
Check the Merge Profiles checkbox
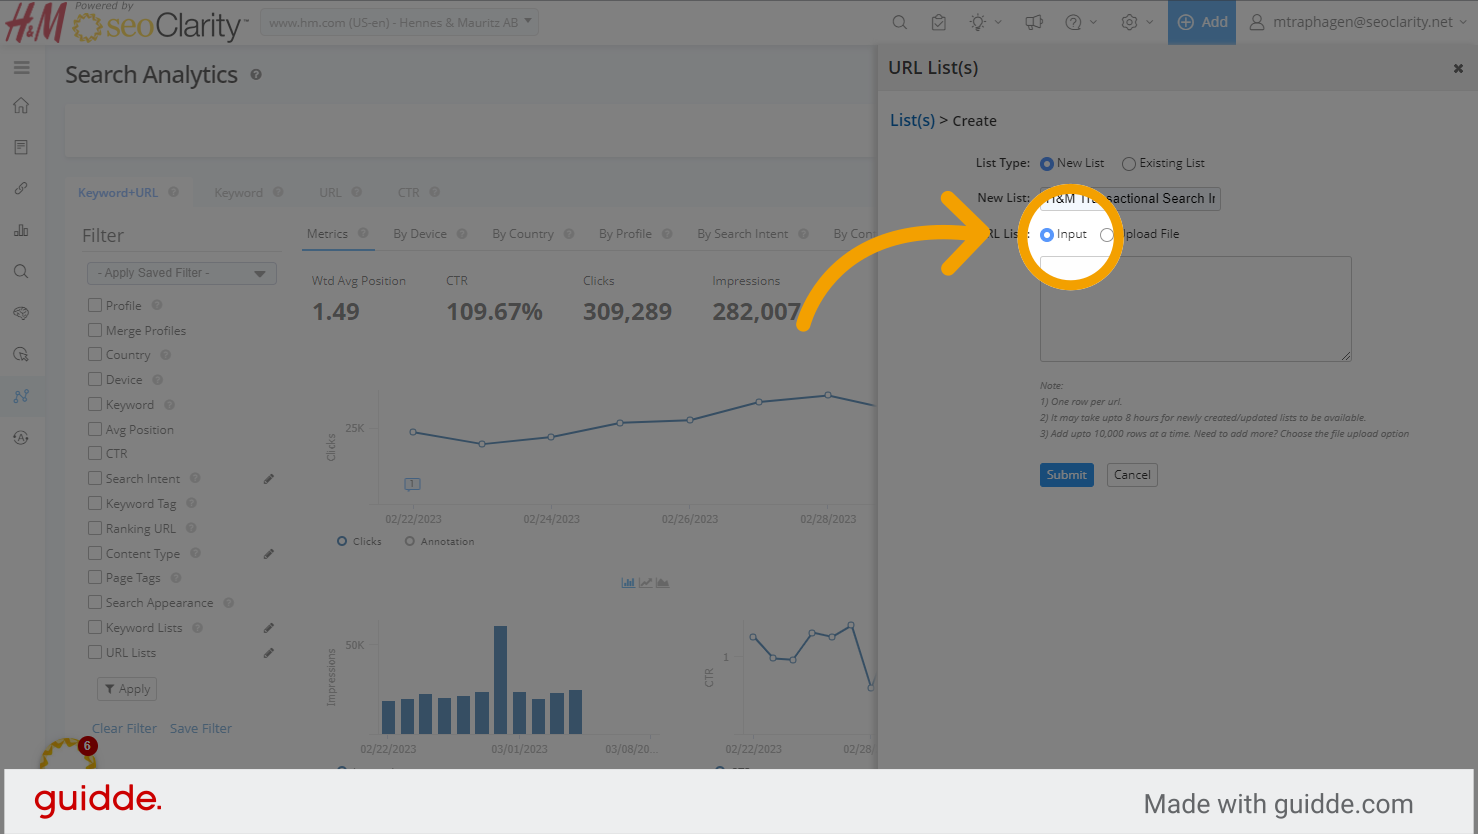[95, 330]
